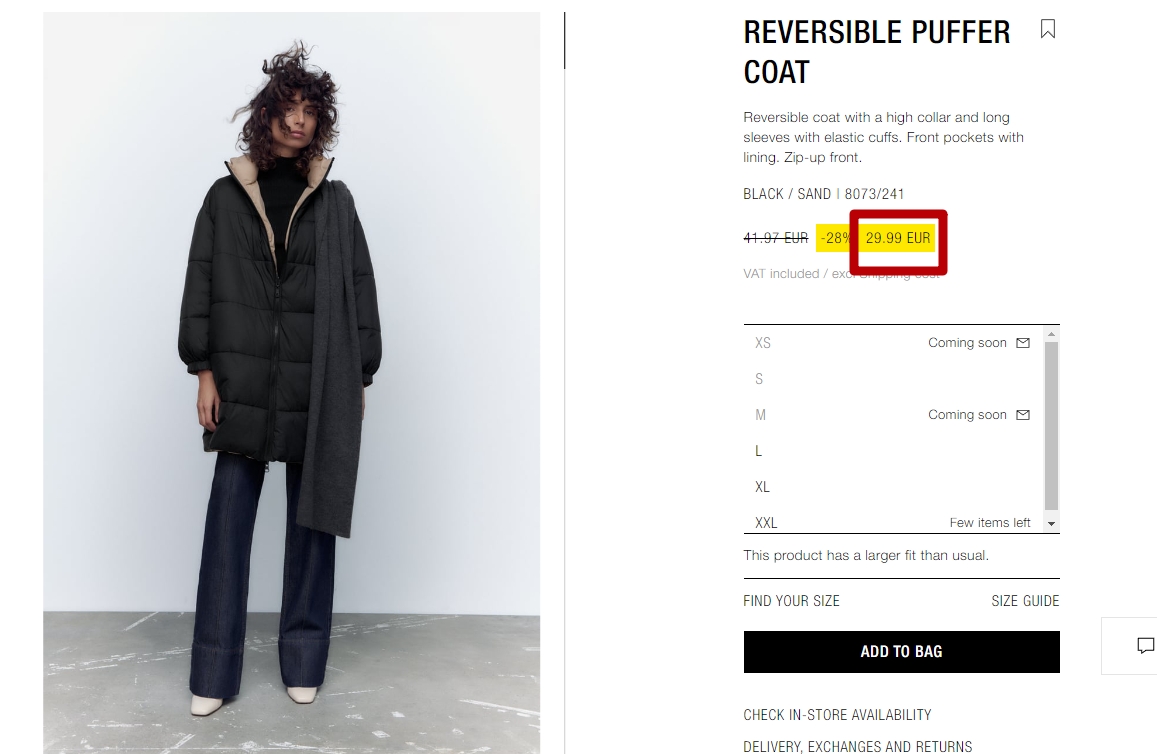Image resolution: width=1157 pixels, height=754 pixels.
Task: Click the Add to Bag button
Action: coord(902,651)
